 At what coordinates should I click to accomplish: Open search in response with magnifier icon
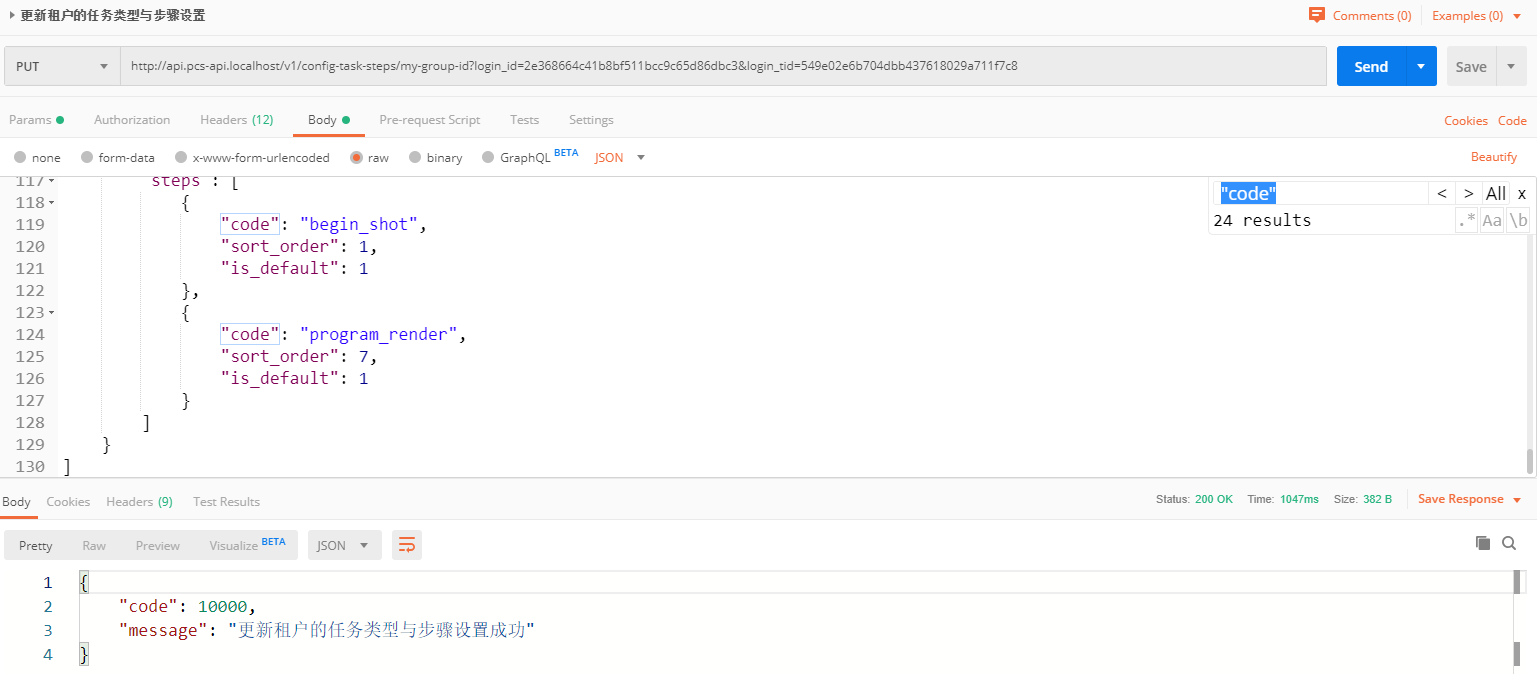(x=1509, y=543)
